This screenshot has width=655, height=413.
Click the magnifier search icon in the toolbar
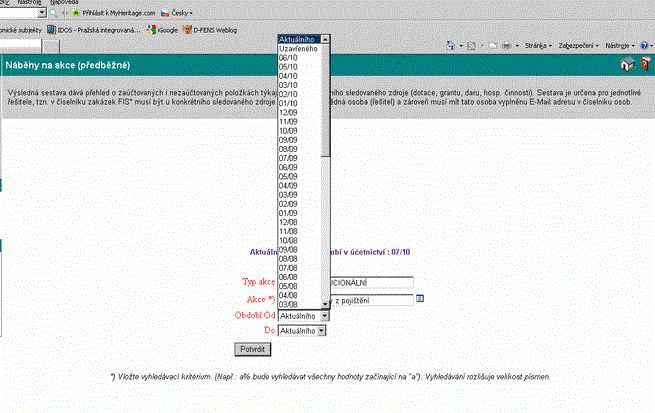(53, 13)
